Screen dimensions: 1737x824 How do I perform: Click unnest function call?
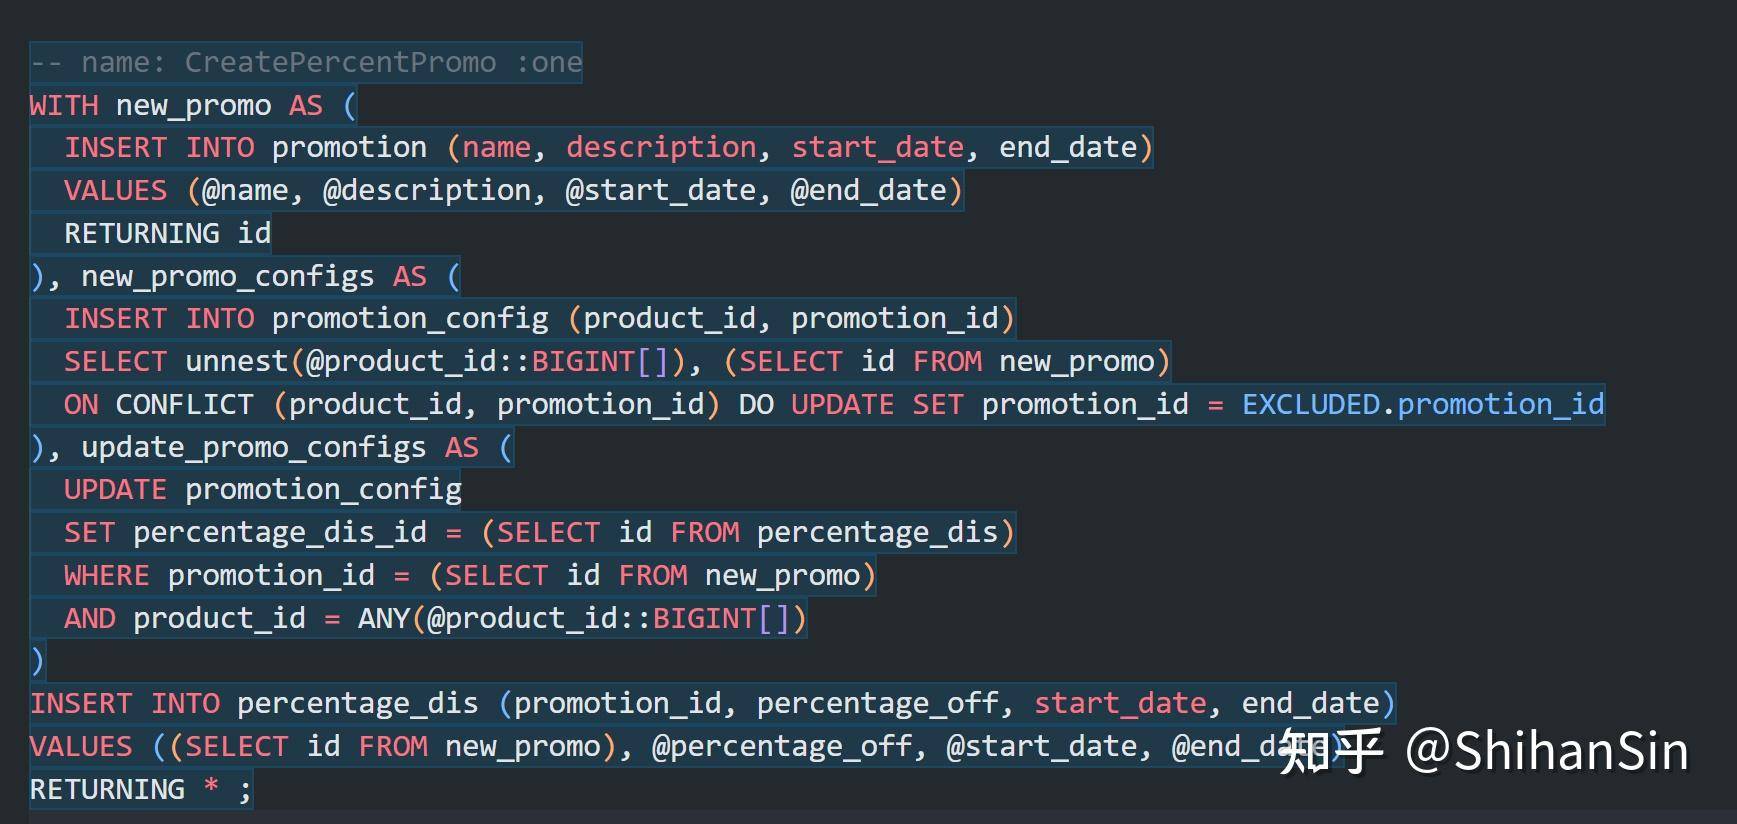coord(237,361)
